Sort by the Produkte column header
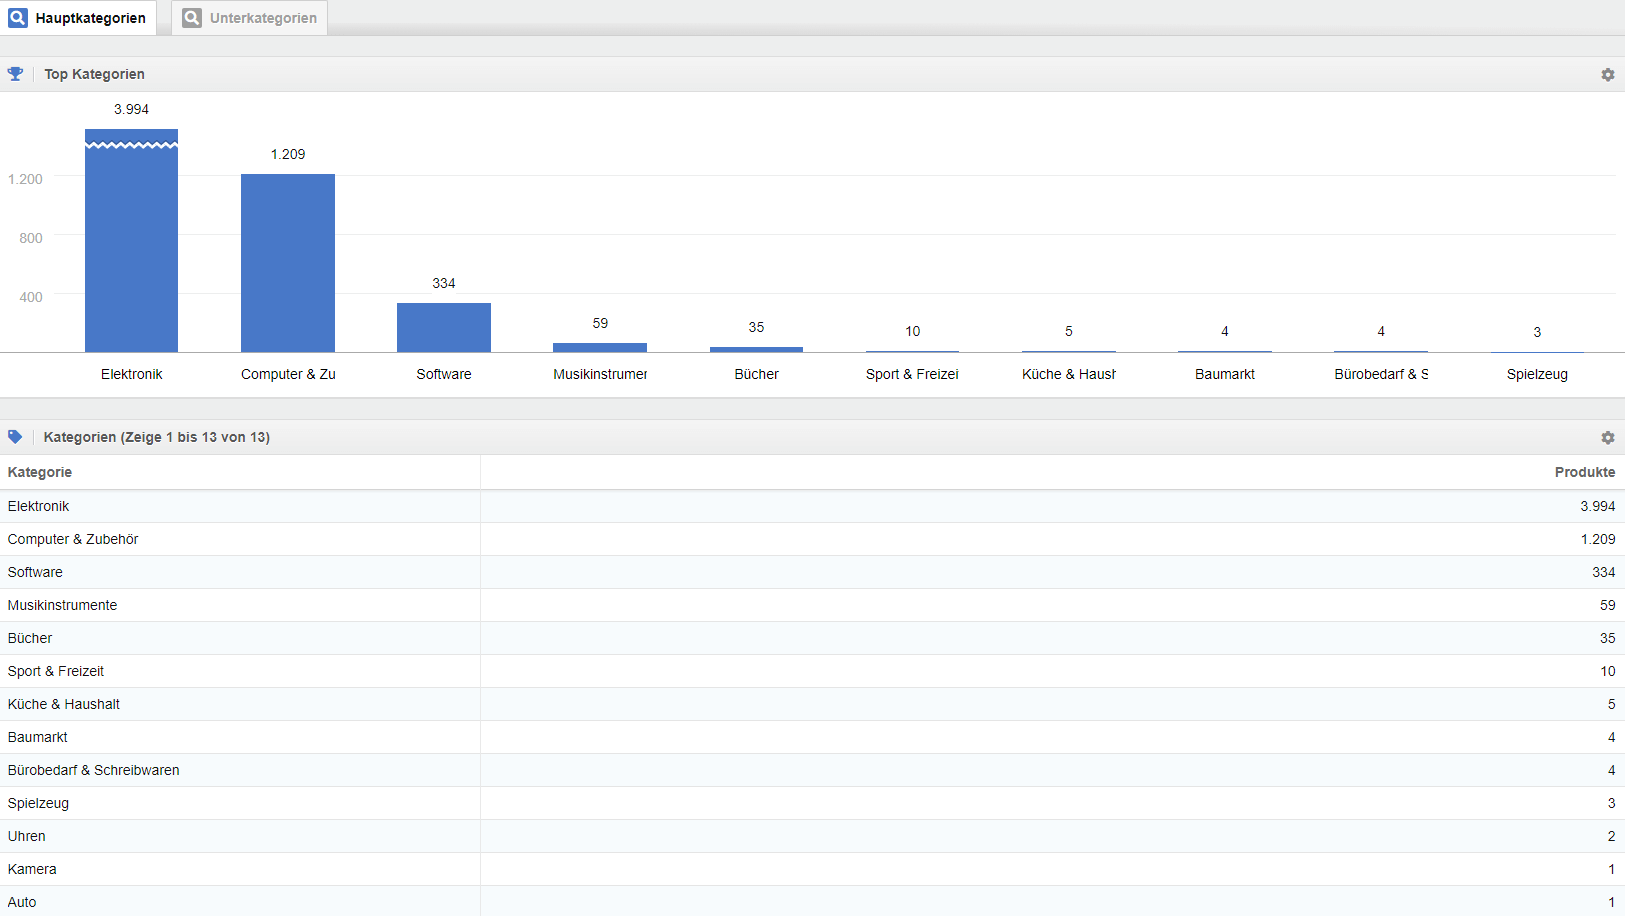1625x916 pixels. coord(1584,472)
